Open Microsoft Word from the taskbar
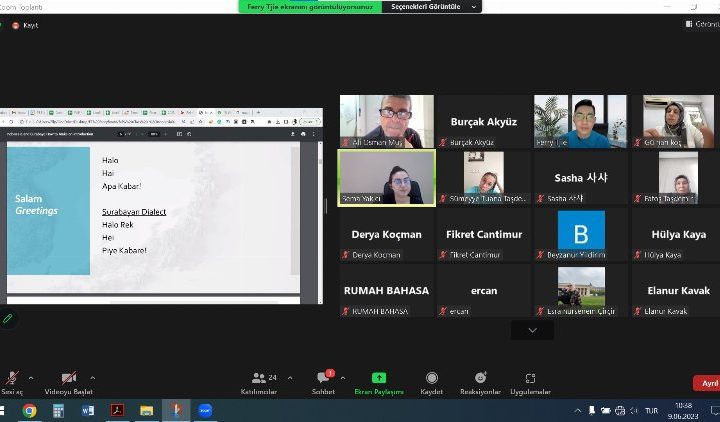This screenshot has height=422, width=720. click(87, 410)
